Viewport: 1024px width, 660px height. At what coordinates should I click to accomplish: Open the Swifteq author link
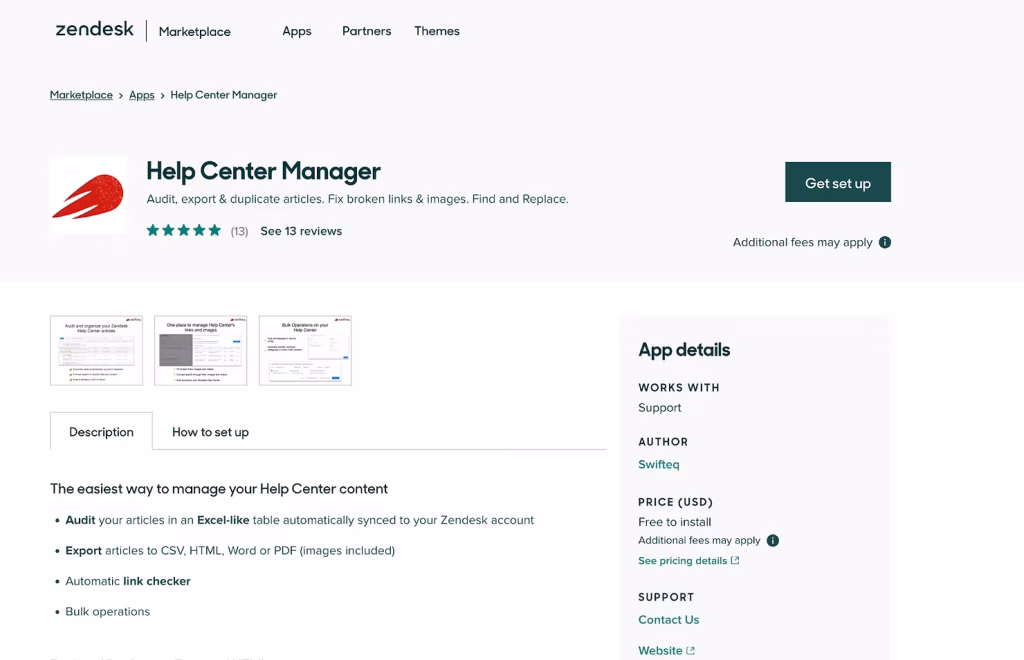[x=658, y=464]
